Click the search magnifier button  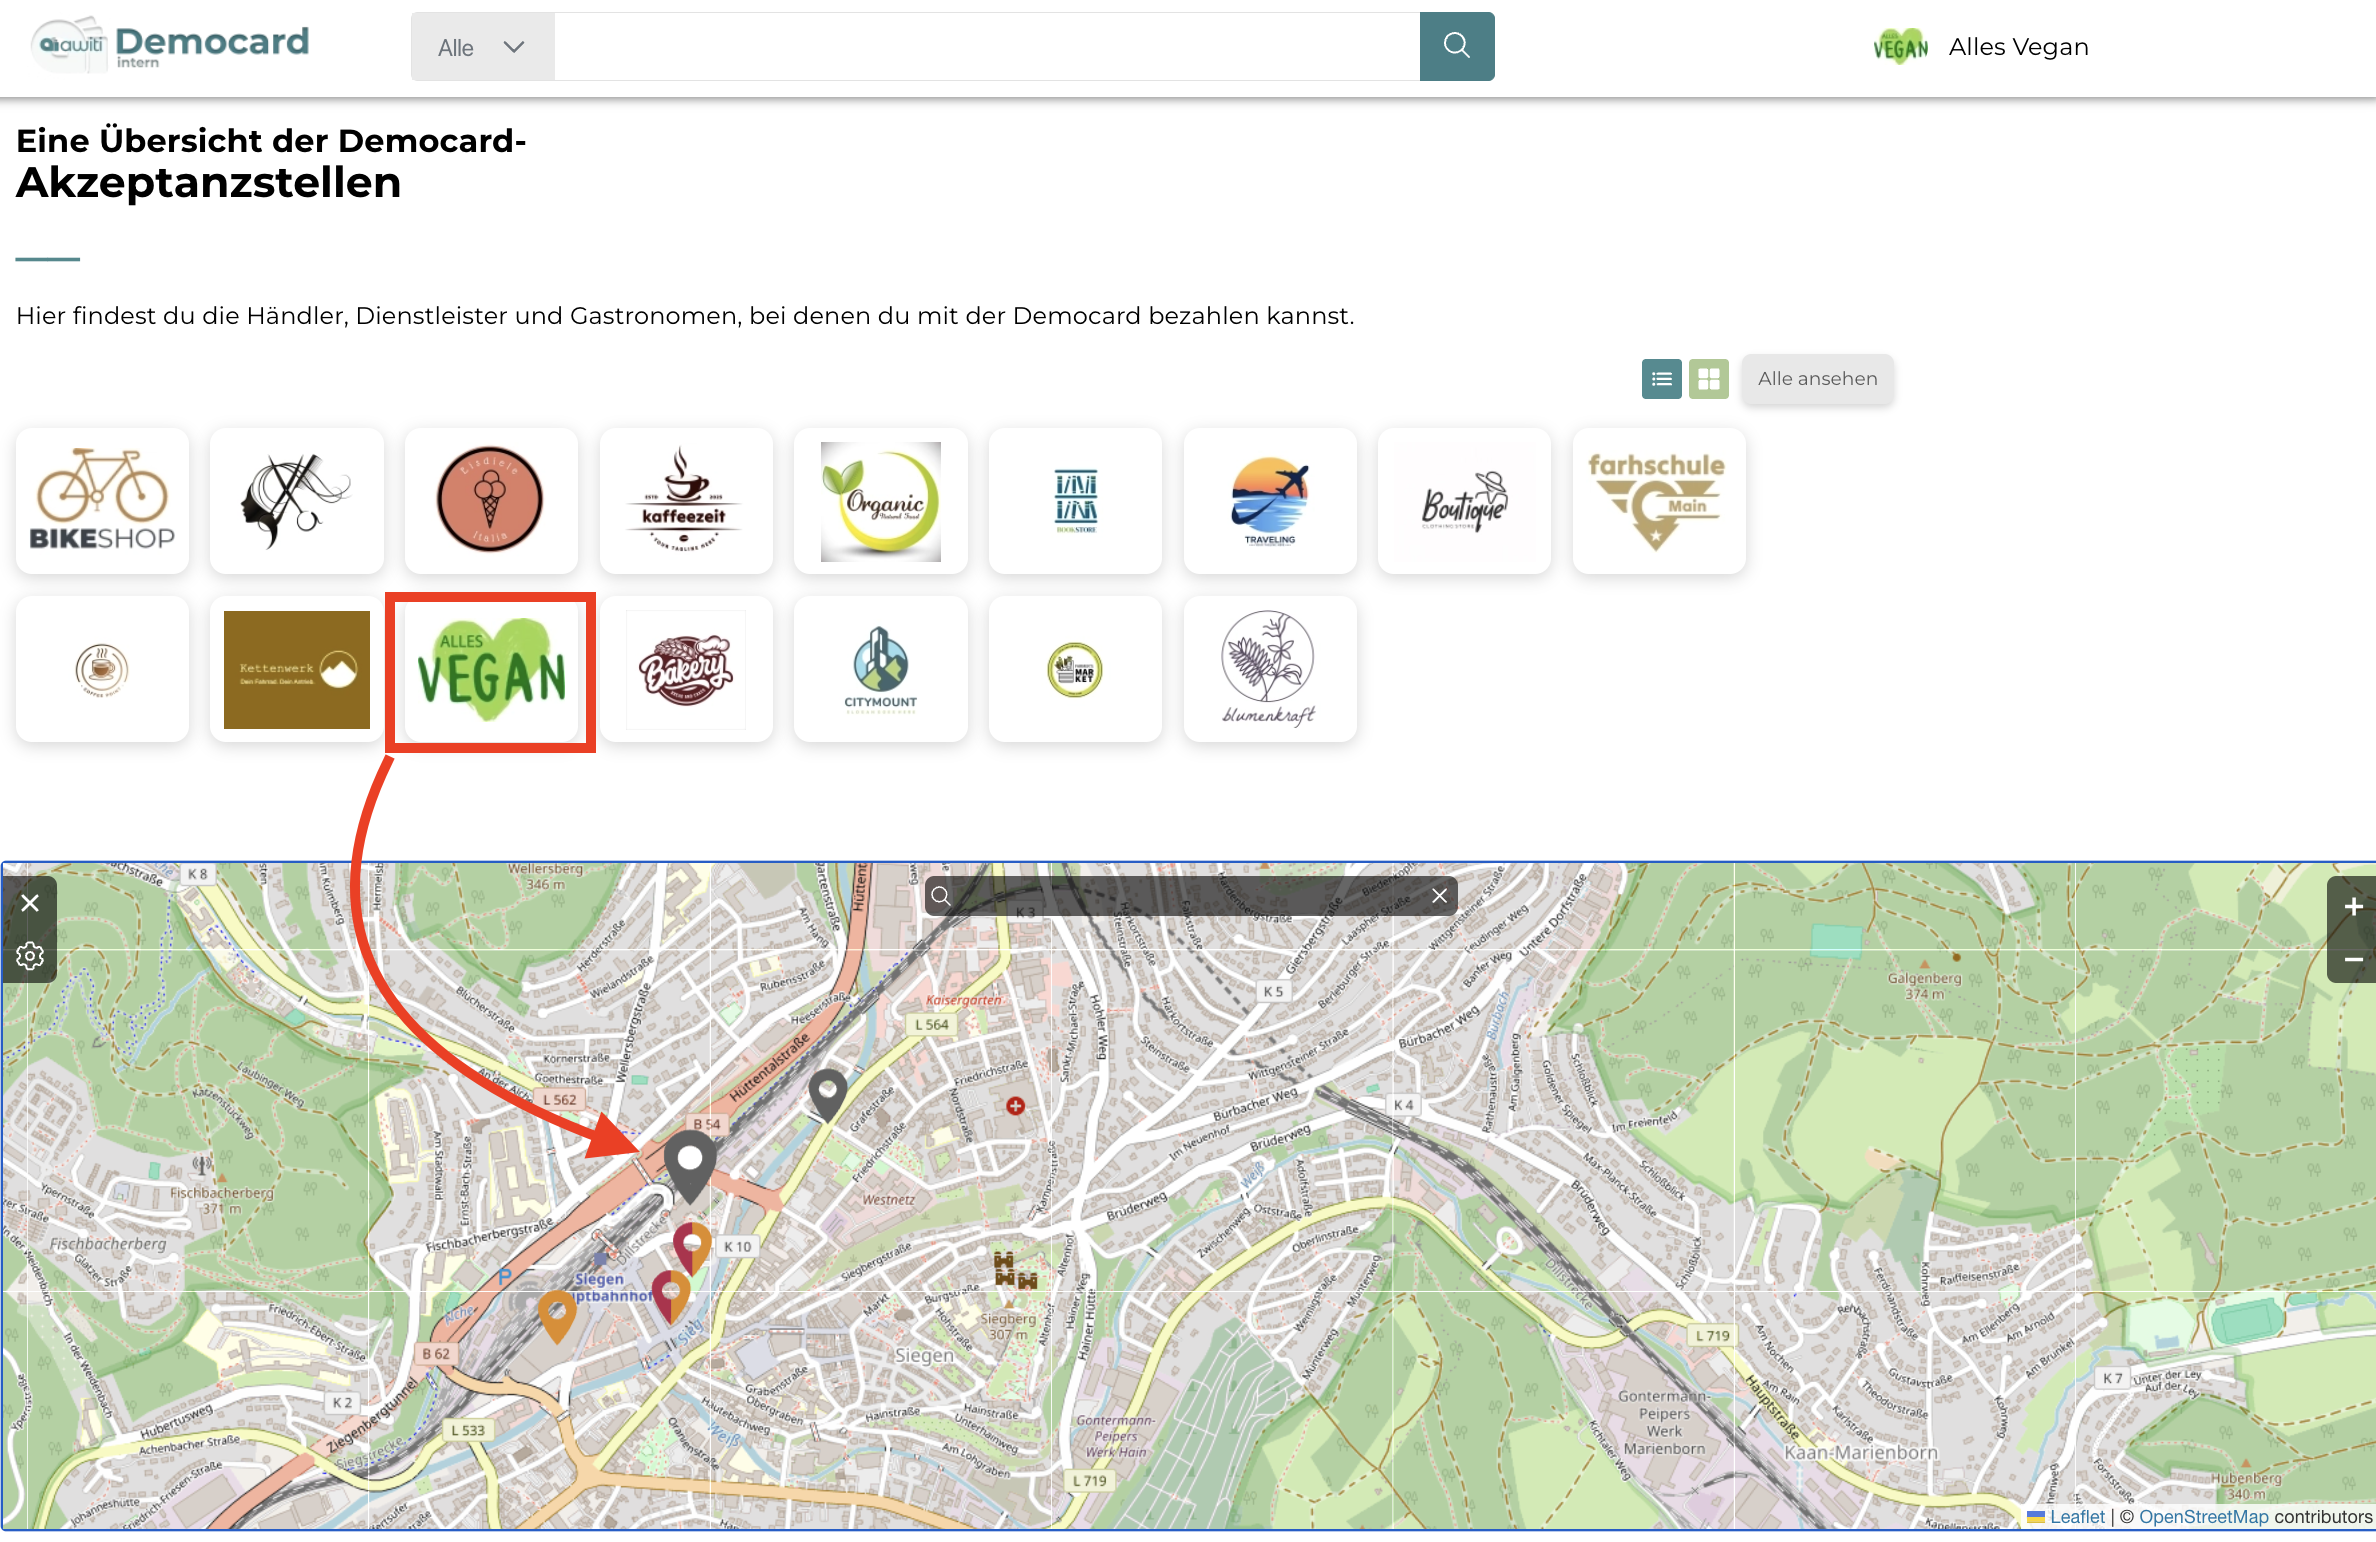[1456, 46]
